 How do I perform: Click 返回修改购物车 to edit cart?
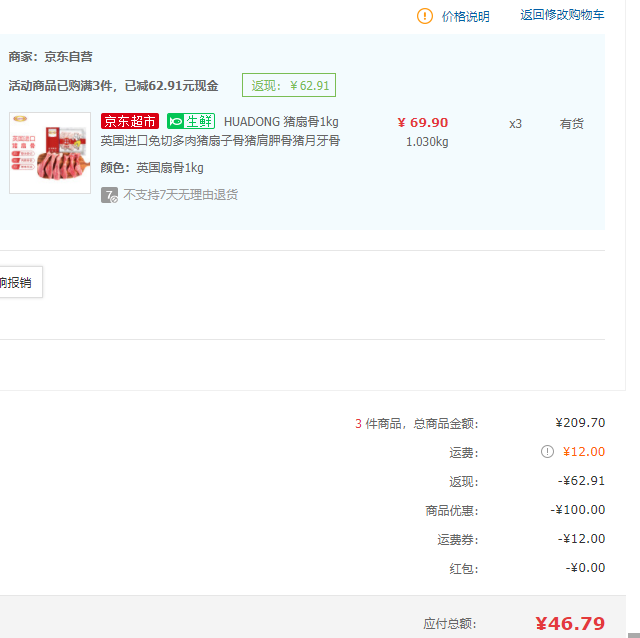coord(562,15)
